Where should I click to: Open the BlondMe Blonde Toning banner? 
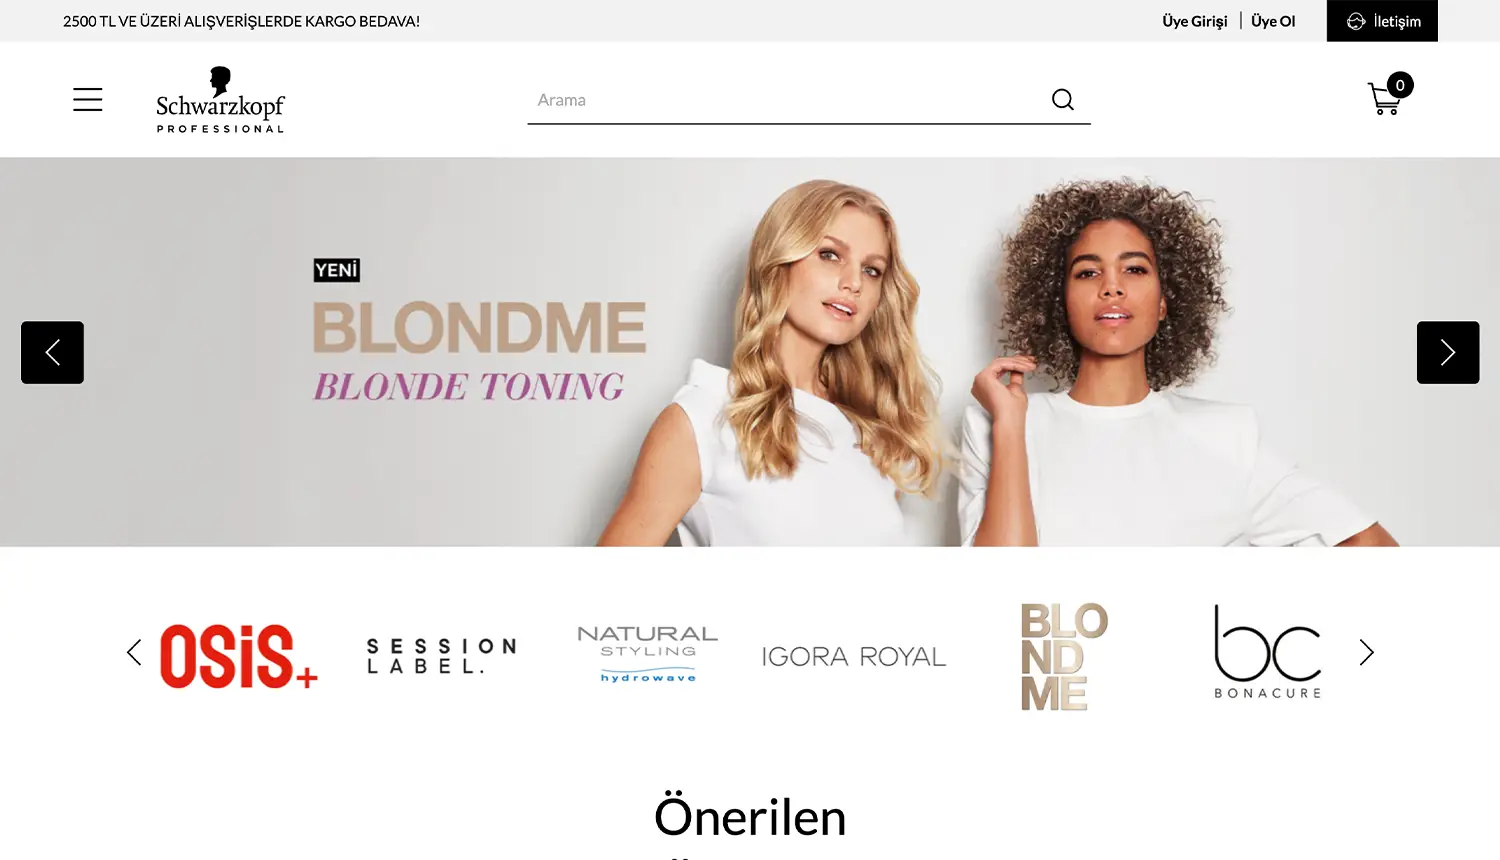click(x=750, y=352)
